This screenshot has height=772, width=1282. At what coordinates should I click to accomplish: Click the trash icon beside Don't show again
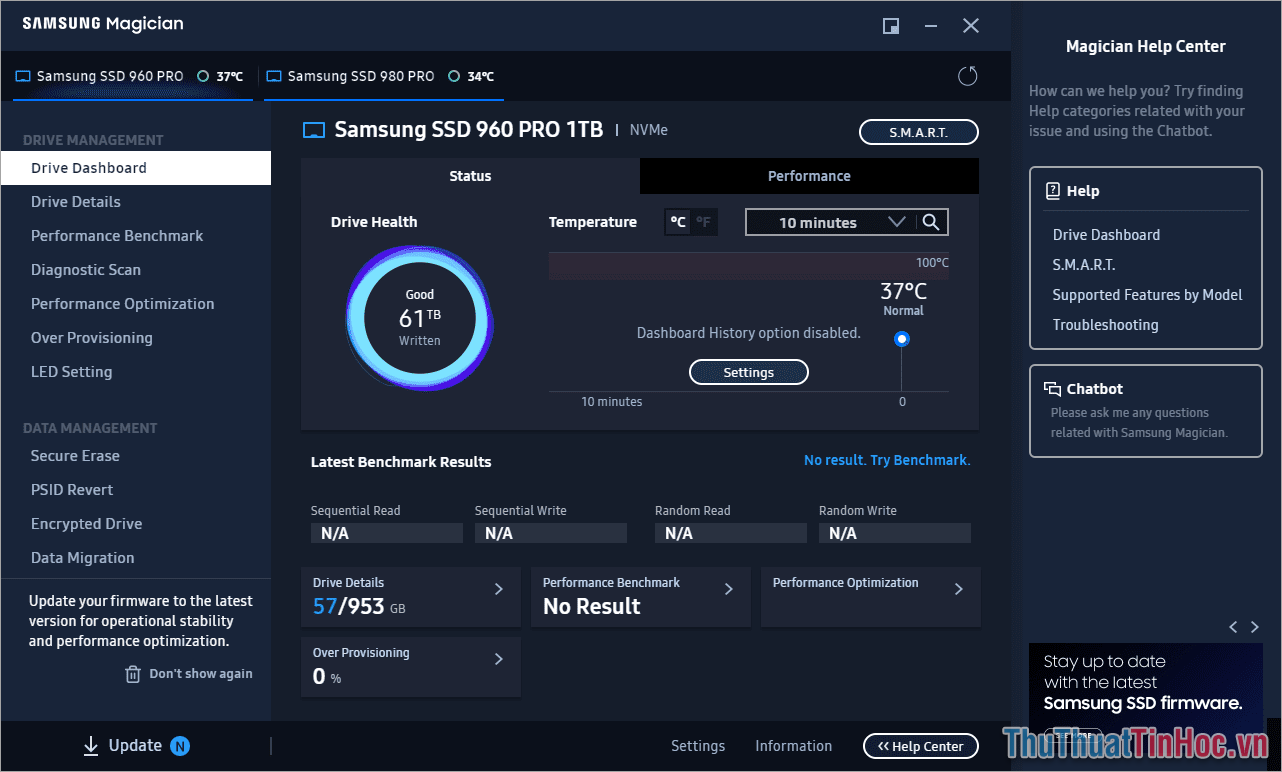(x=133, y=674)
